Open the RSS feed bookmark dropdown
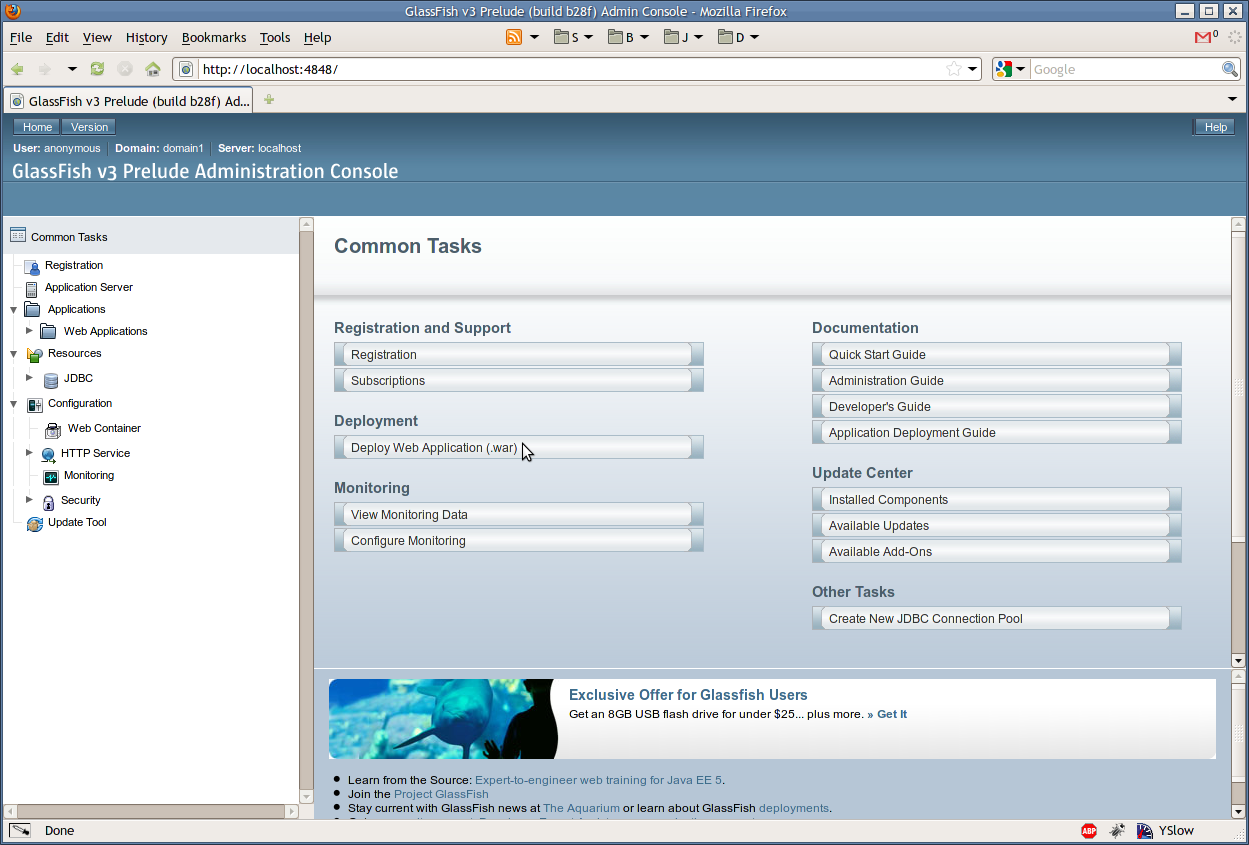1249x845 pixels. (534, 37)
